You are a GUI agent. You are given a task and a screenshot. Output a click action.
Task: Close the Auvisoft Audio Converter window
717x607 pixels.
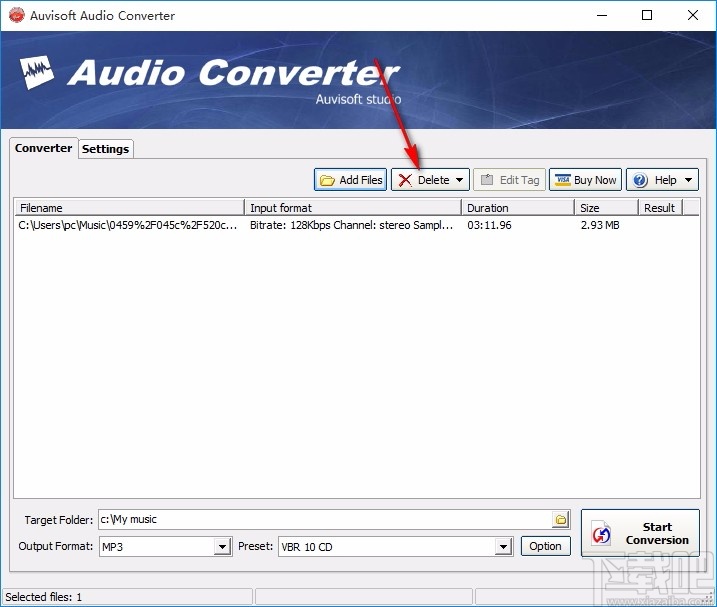693,15
